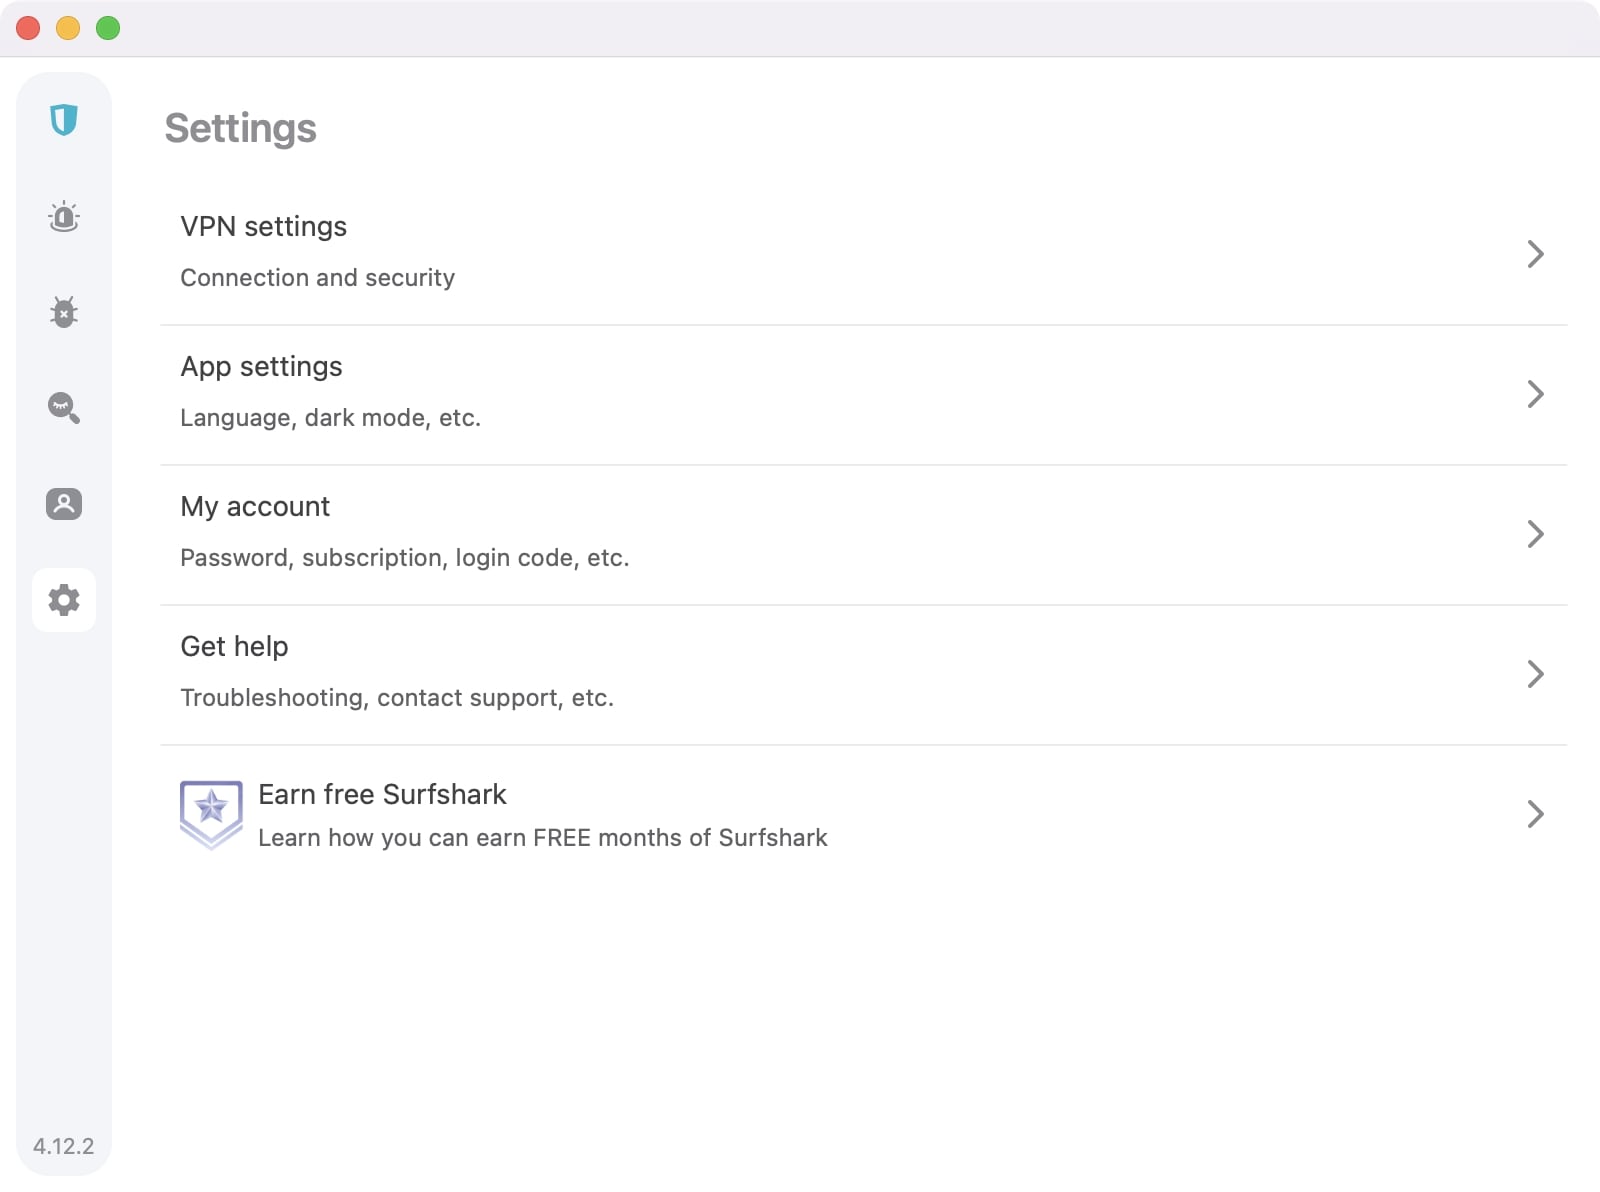The height and width of the screenshot is (1192, 1600).
Task: Open App settings for language and dark mode
Action: pyautogui.click(x=261, y=366)
